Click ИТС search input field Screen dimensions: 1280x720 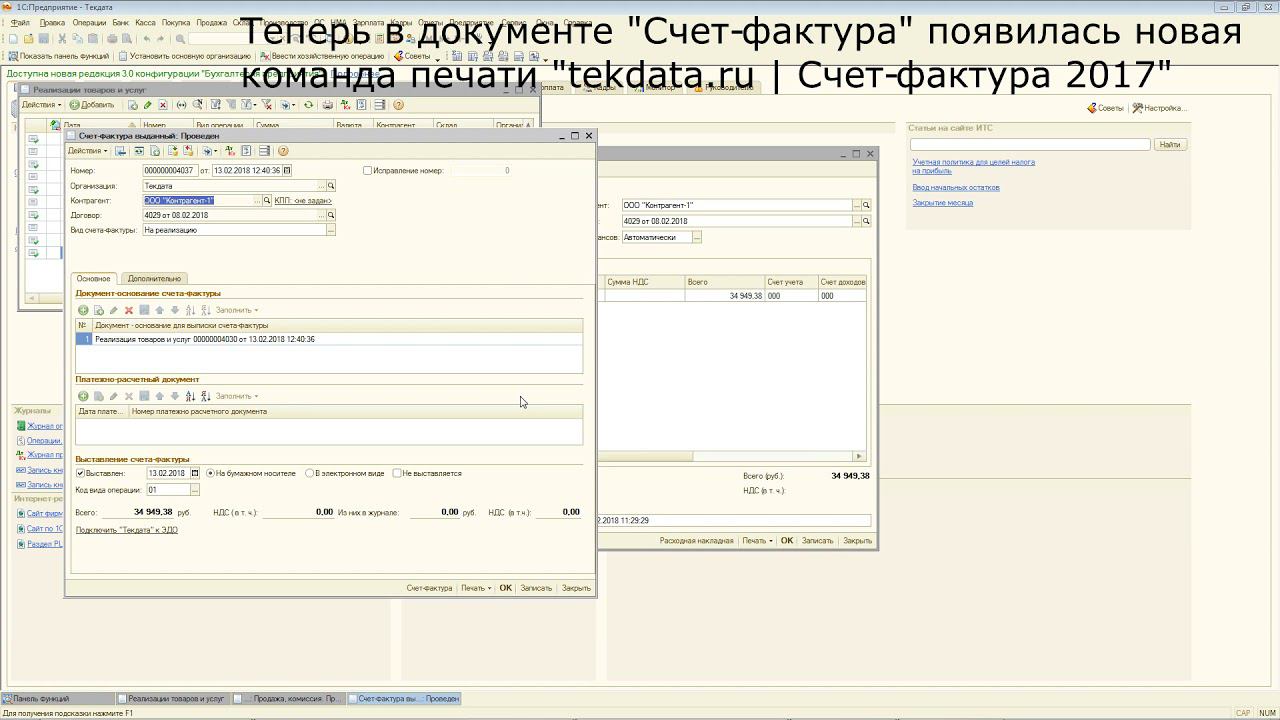click(x=1030, y=145)
